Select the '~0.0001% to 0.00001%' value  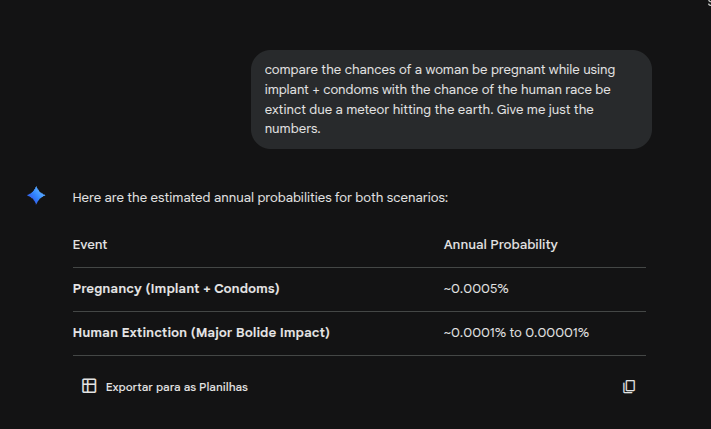click(516, 333)
